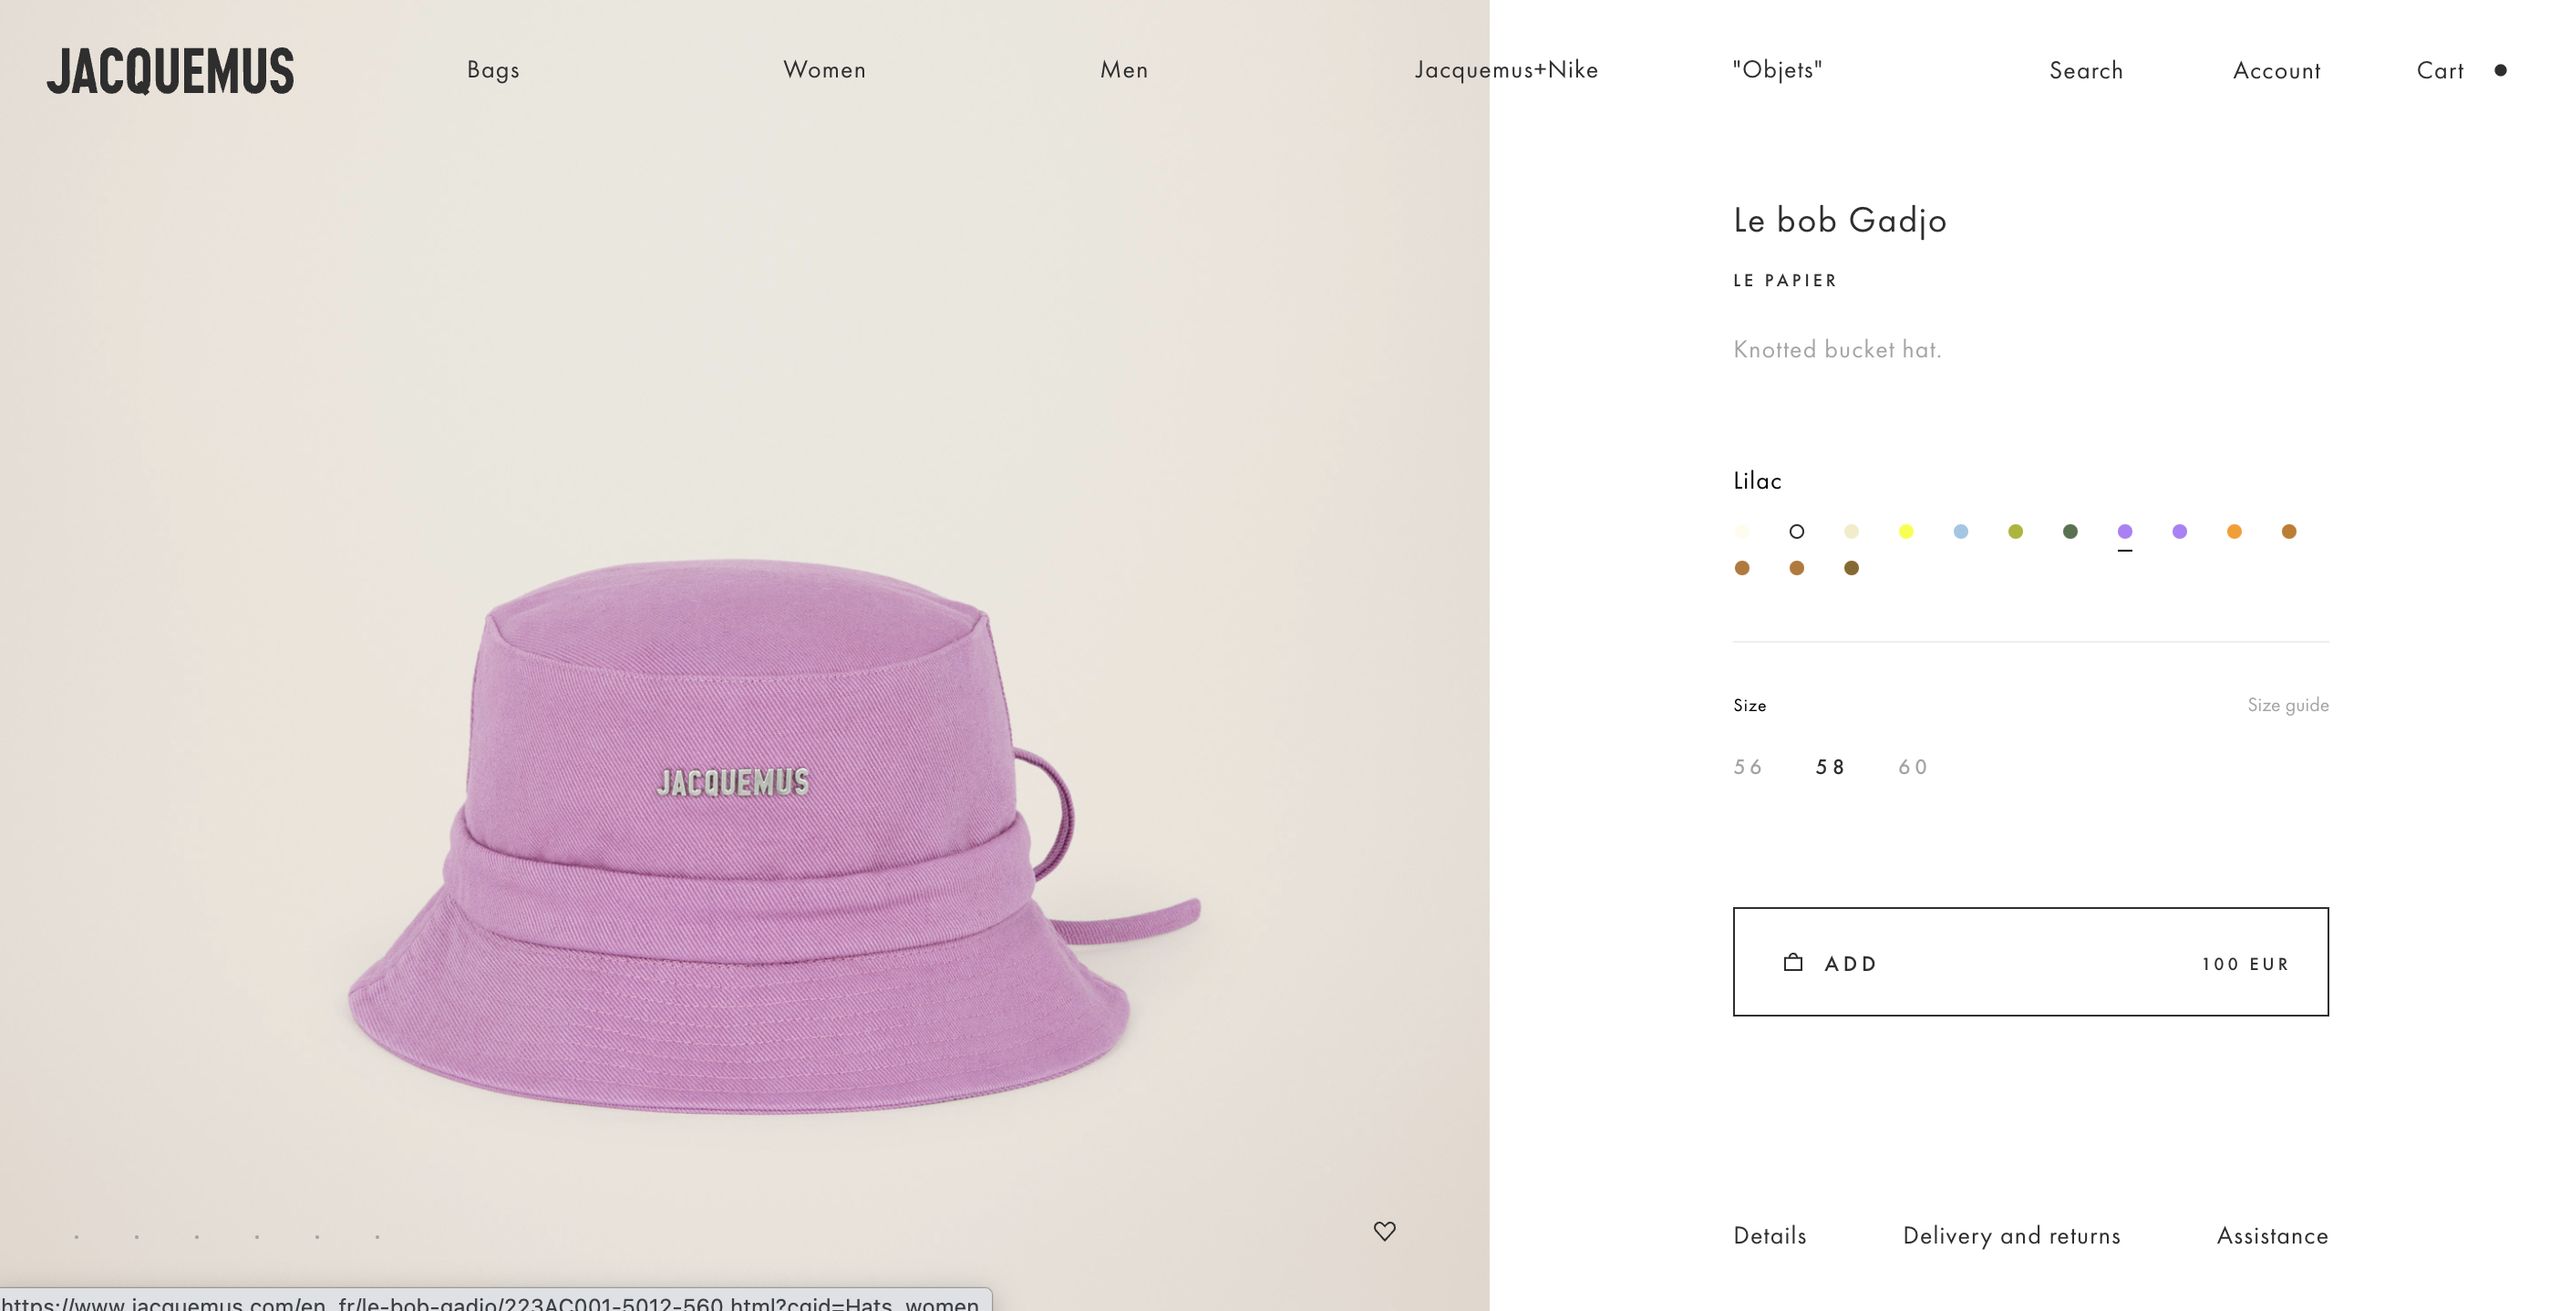This screenshot has width=2560, height=1311.
Task: Expand the Details section
Action: [1770, 1236]
